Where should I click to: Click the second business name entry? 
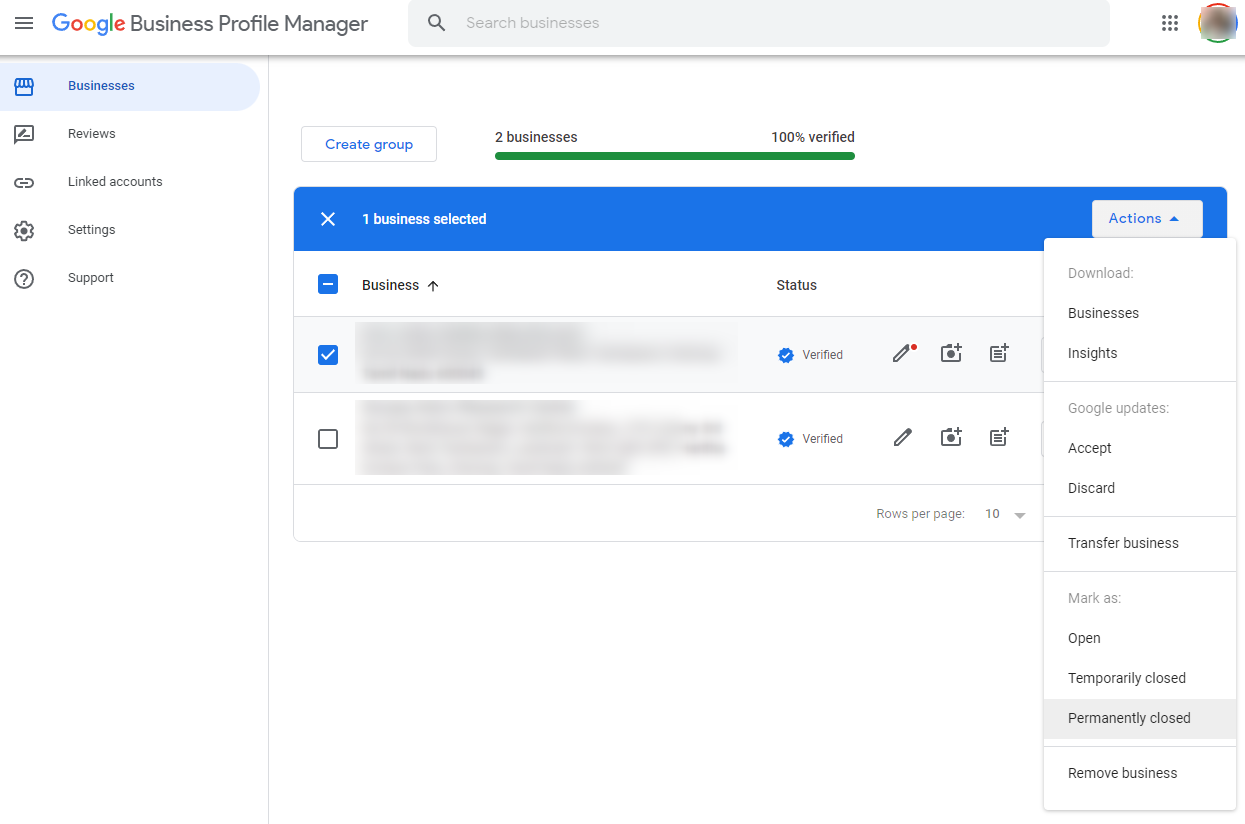click(x=541, y=438)
